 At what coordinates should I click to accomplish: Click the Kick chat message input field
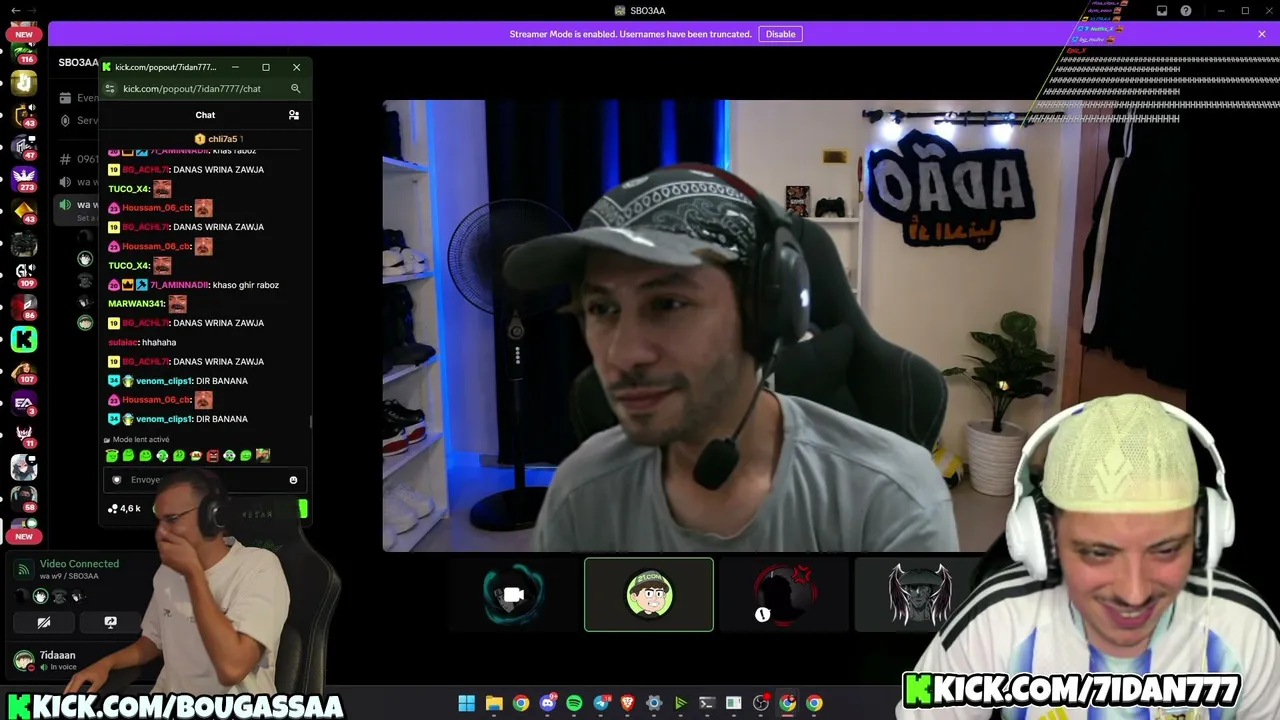click(x=205, y=480)
